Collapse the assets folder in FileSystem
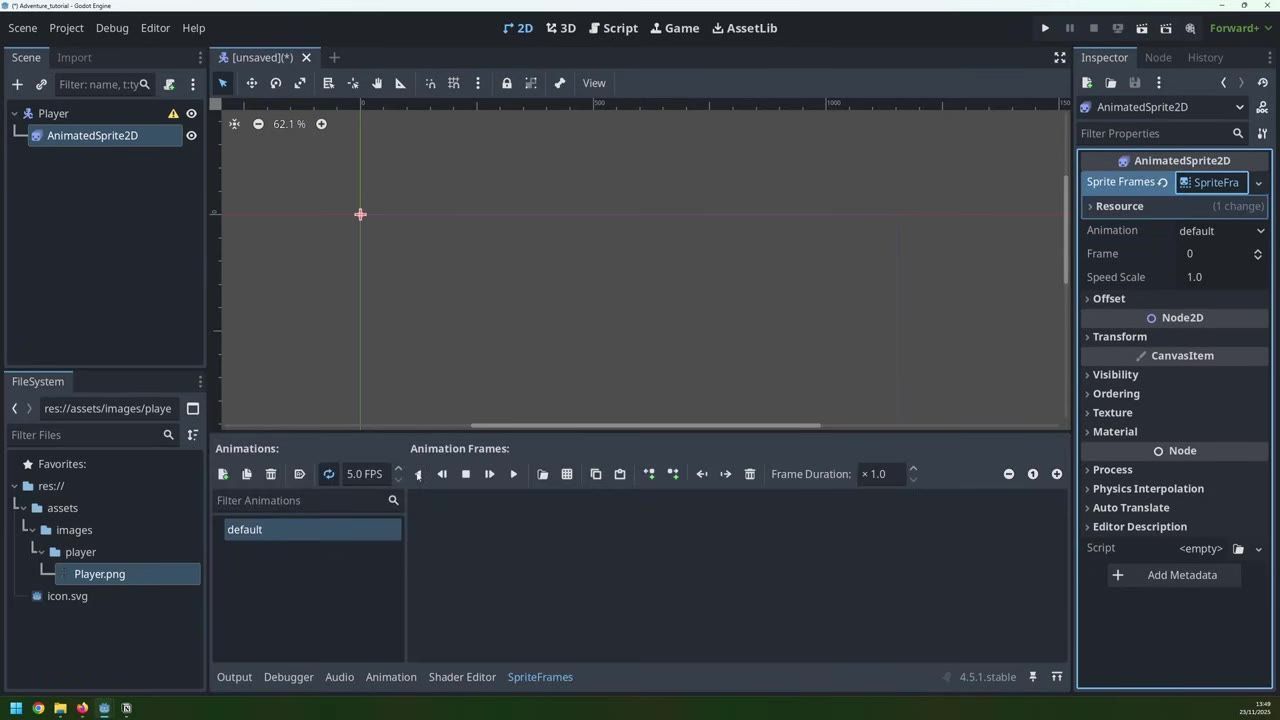The height and width of the screenshot is (720, 1280). (x=22, y=508)
